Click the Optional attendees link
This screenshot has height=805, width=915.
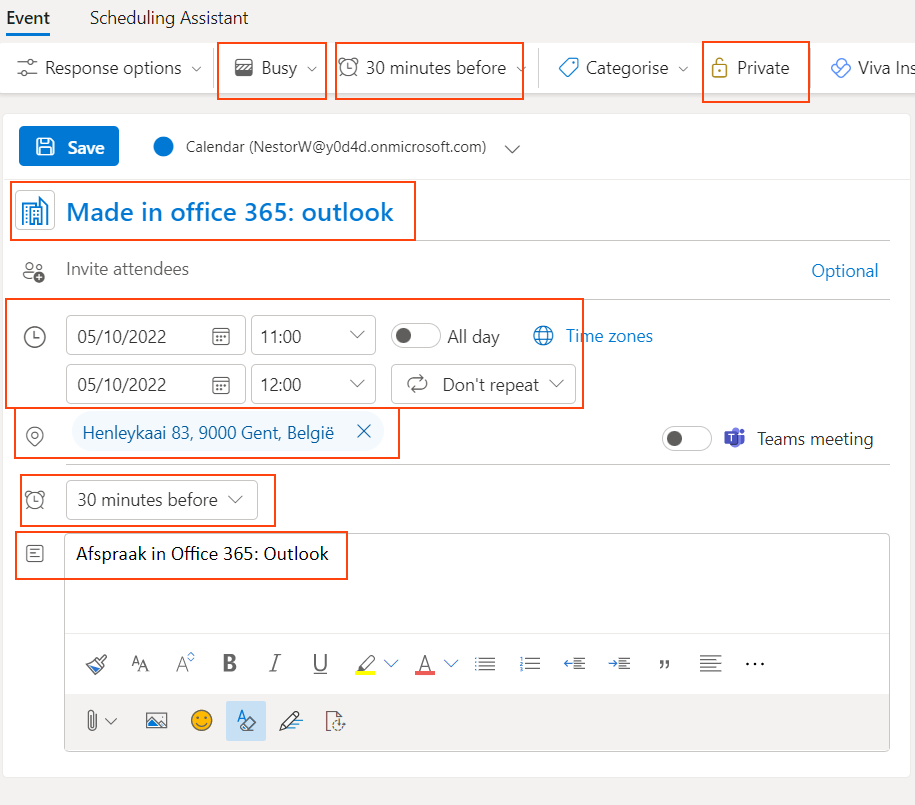point(844,271)
